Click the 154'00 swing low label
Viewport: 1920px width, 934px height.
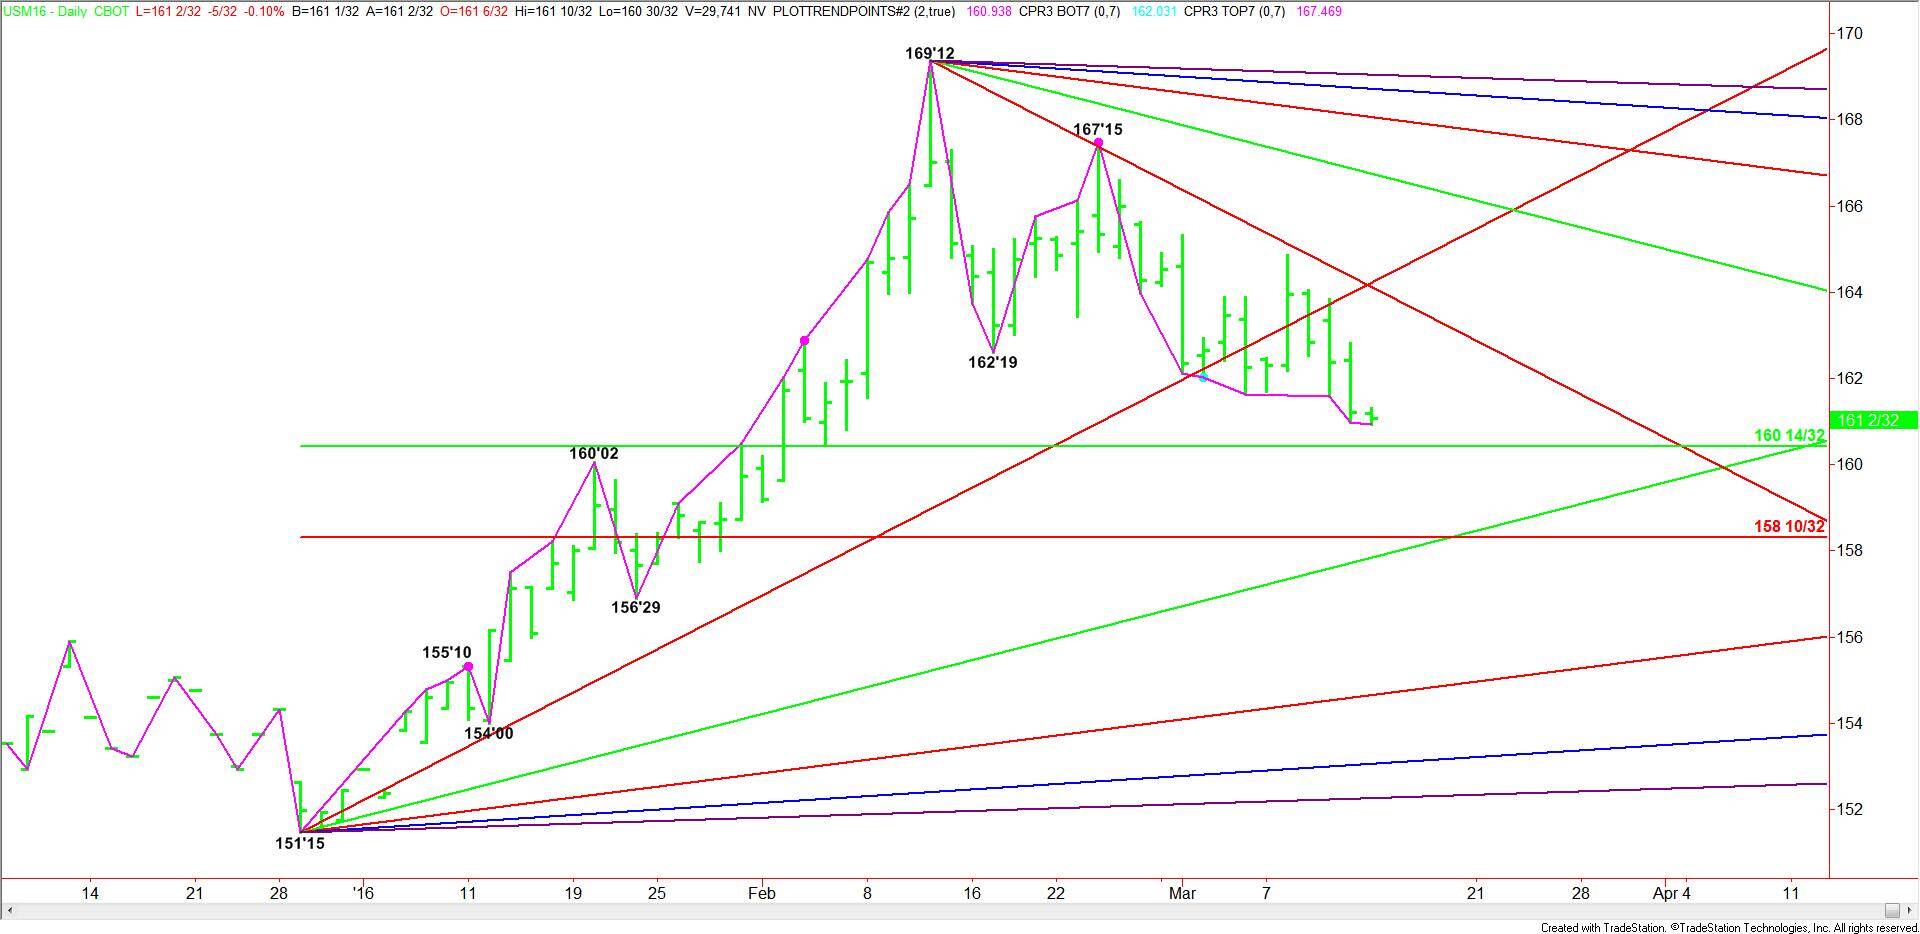tap(489, 734)
